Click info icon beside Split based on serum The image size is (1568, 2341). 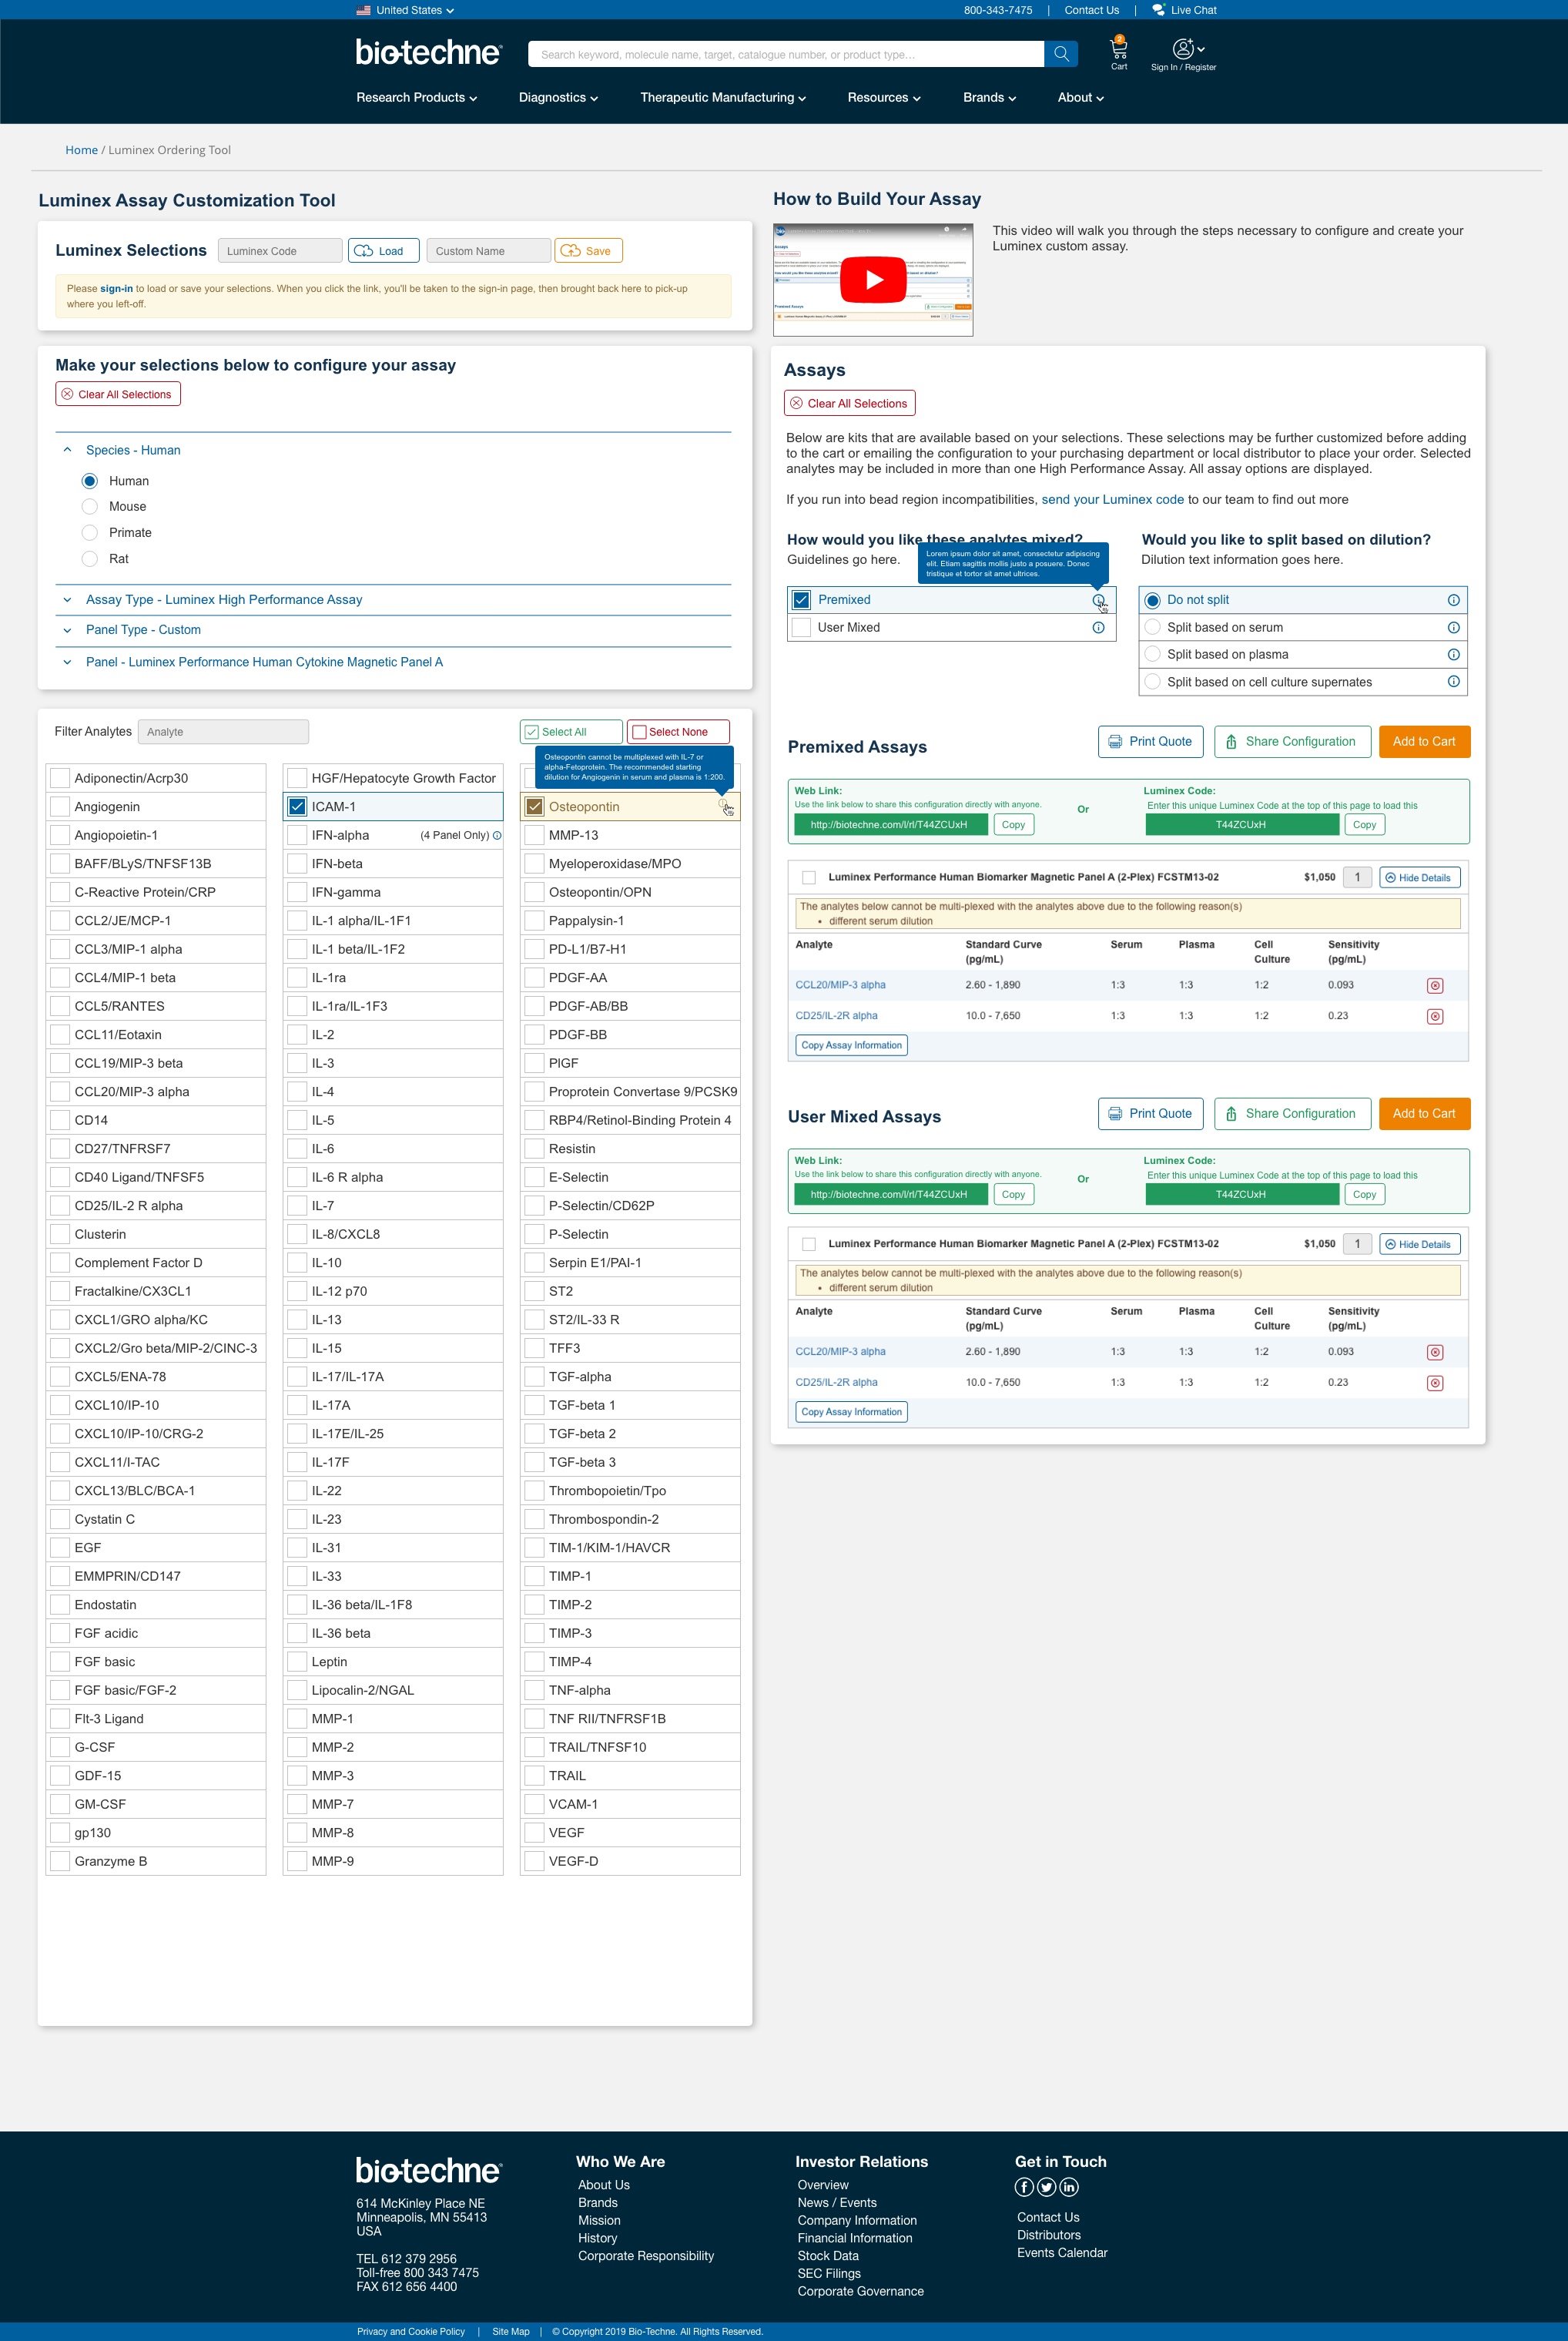[x=1453, y=628]
